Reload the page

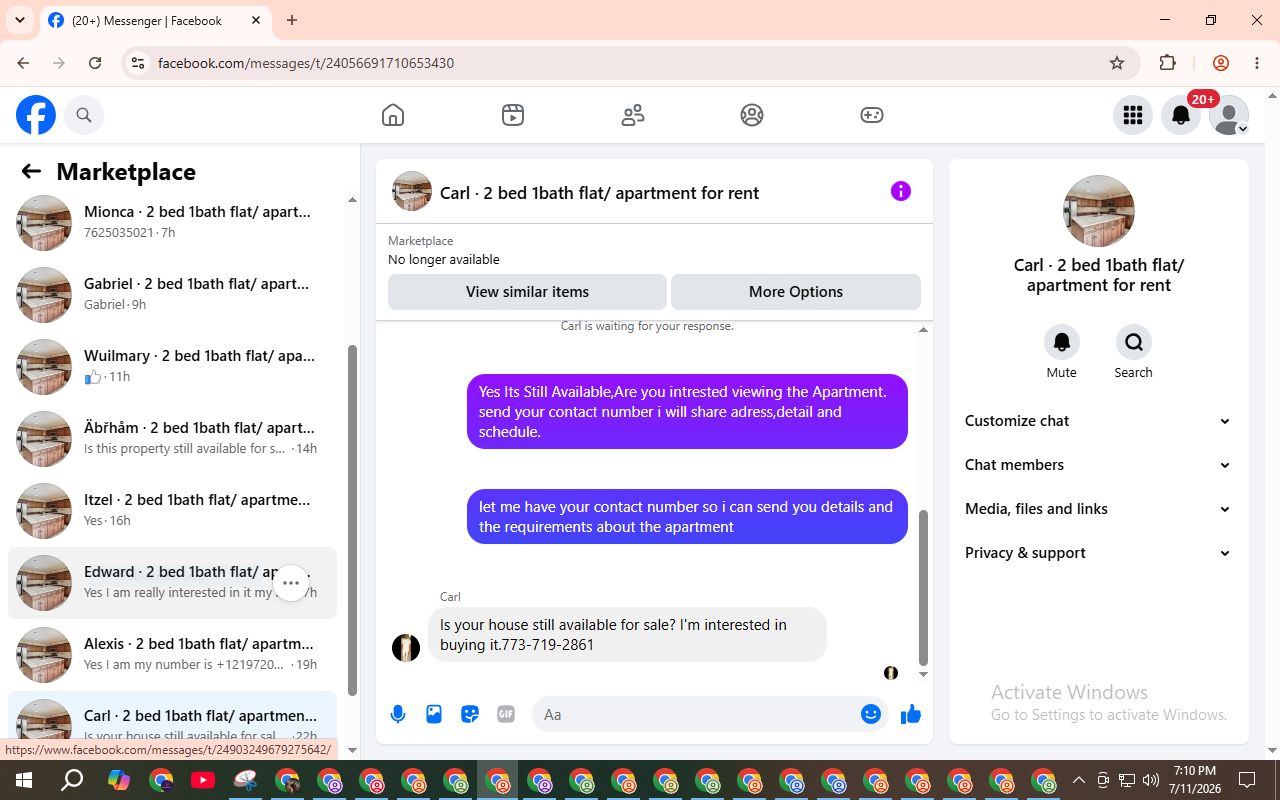click(95, 63)
